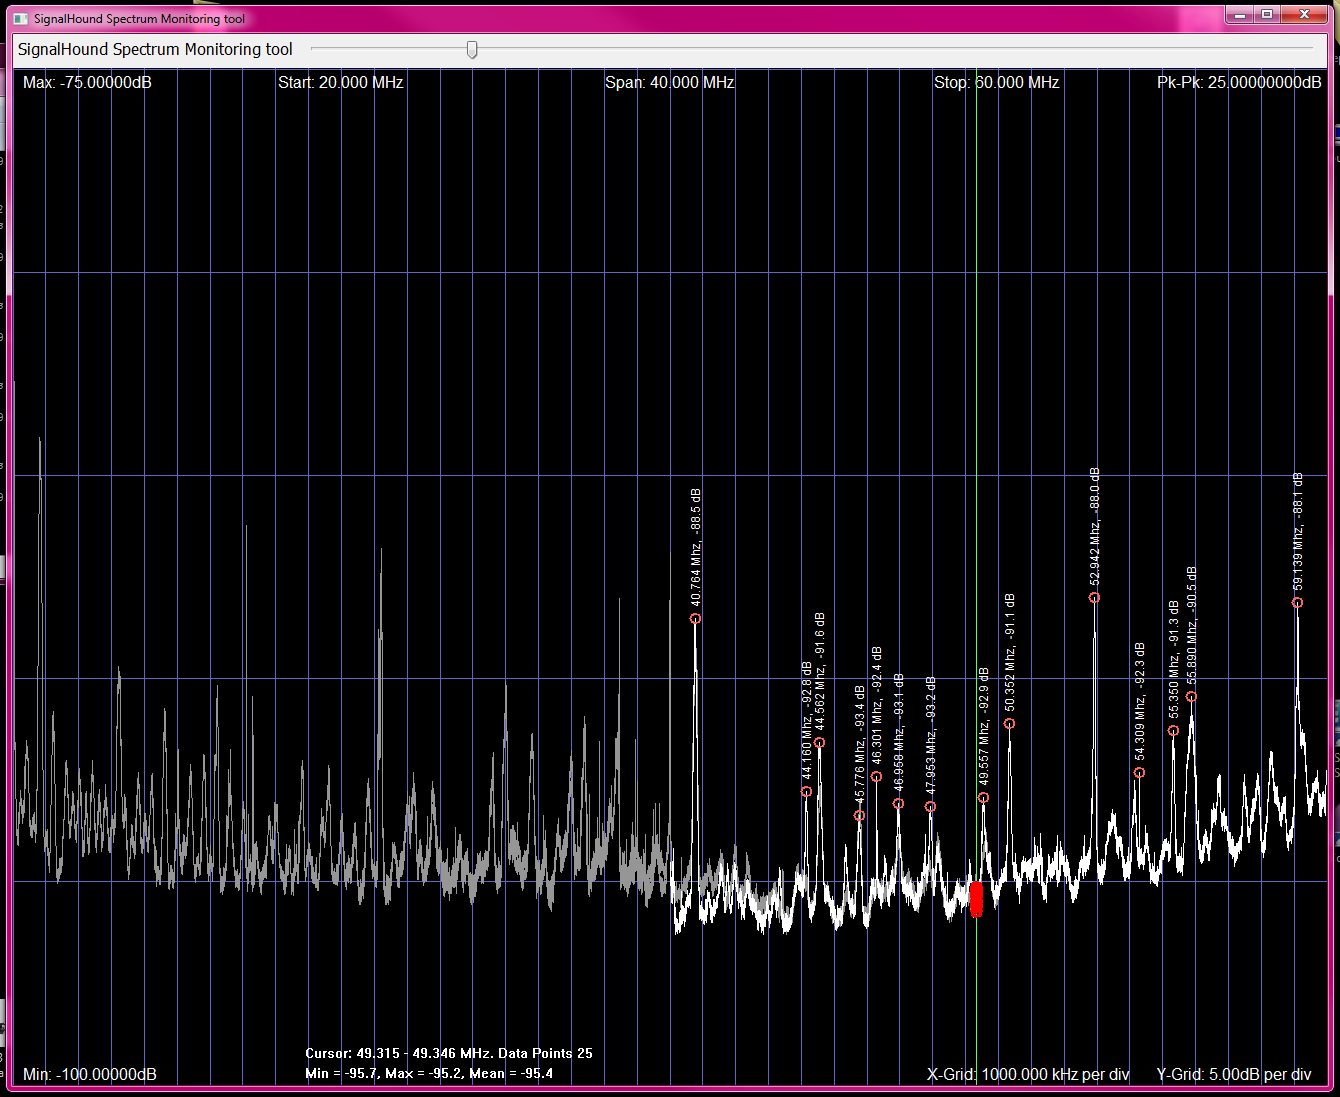The image size is (1340, 1097).
Task: Click the Min/Max/Mean cursor statistics line
Action: [x=429, y=1073]
